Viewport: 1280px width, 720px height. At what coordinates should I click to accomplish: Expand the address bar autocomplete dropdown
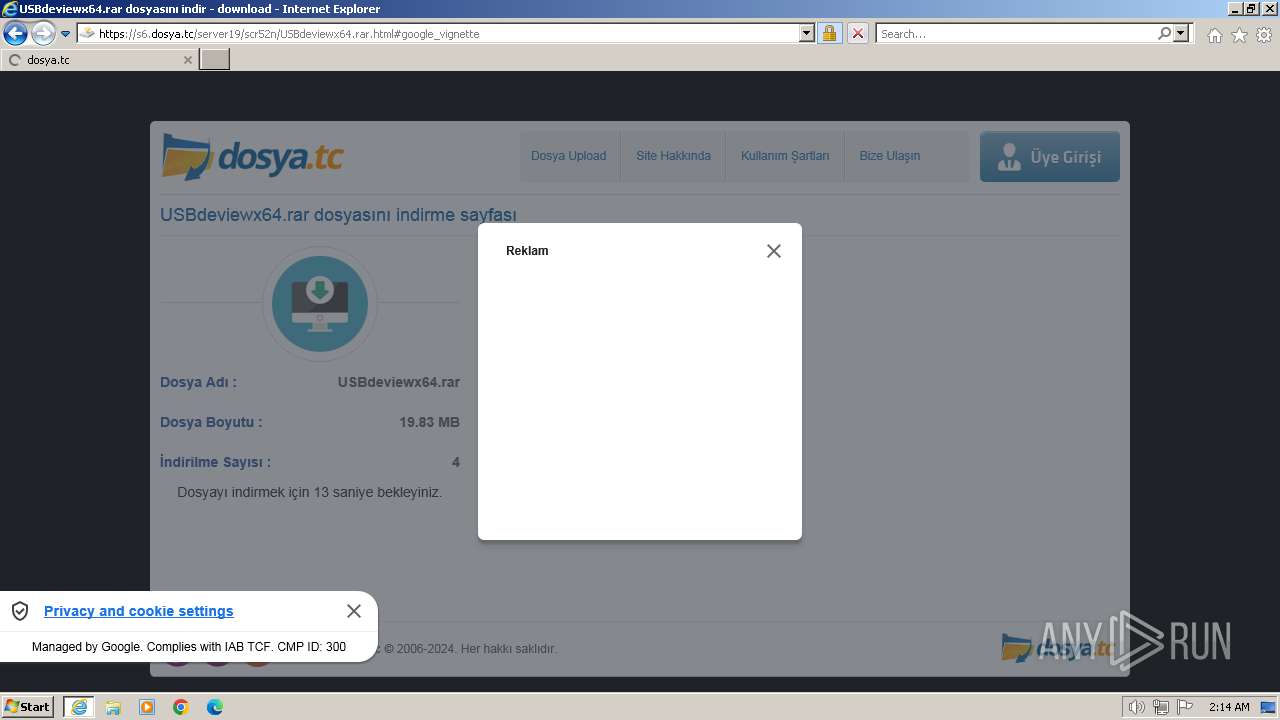(807, 34)
